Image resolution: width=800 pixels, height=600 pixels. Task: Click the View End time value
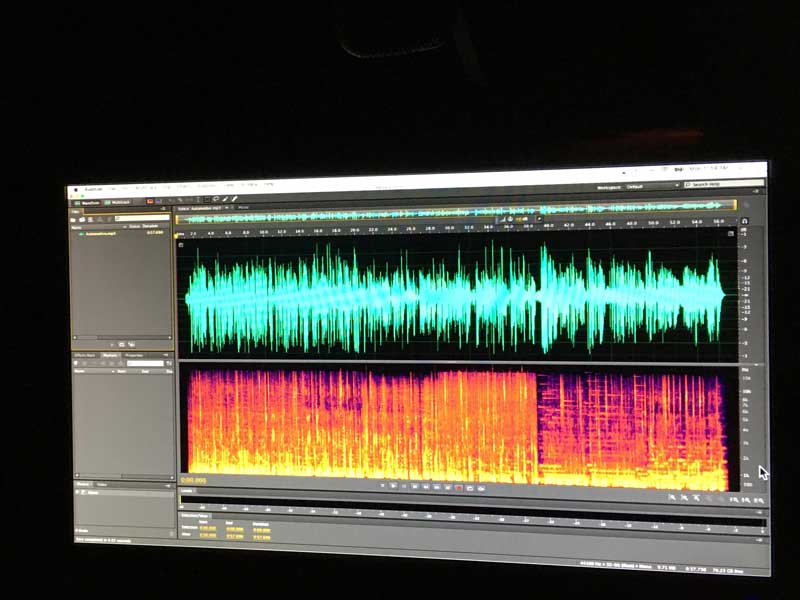click(235, 537)
